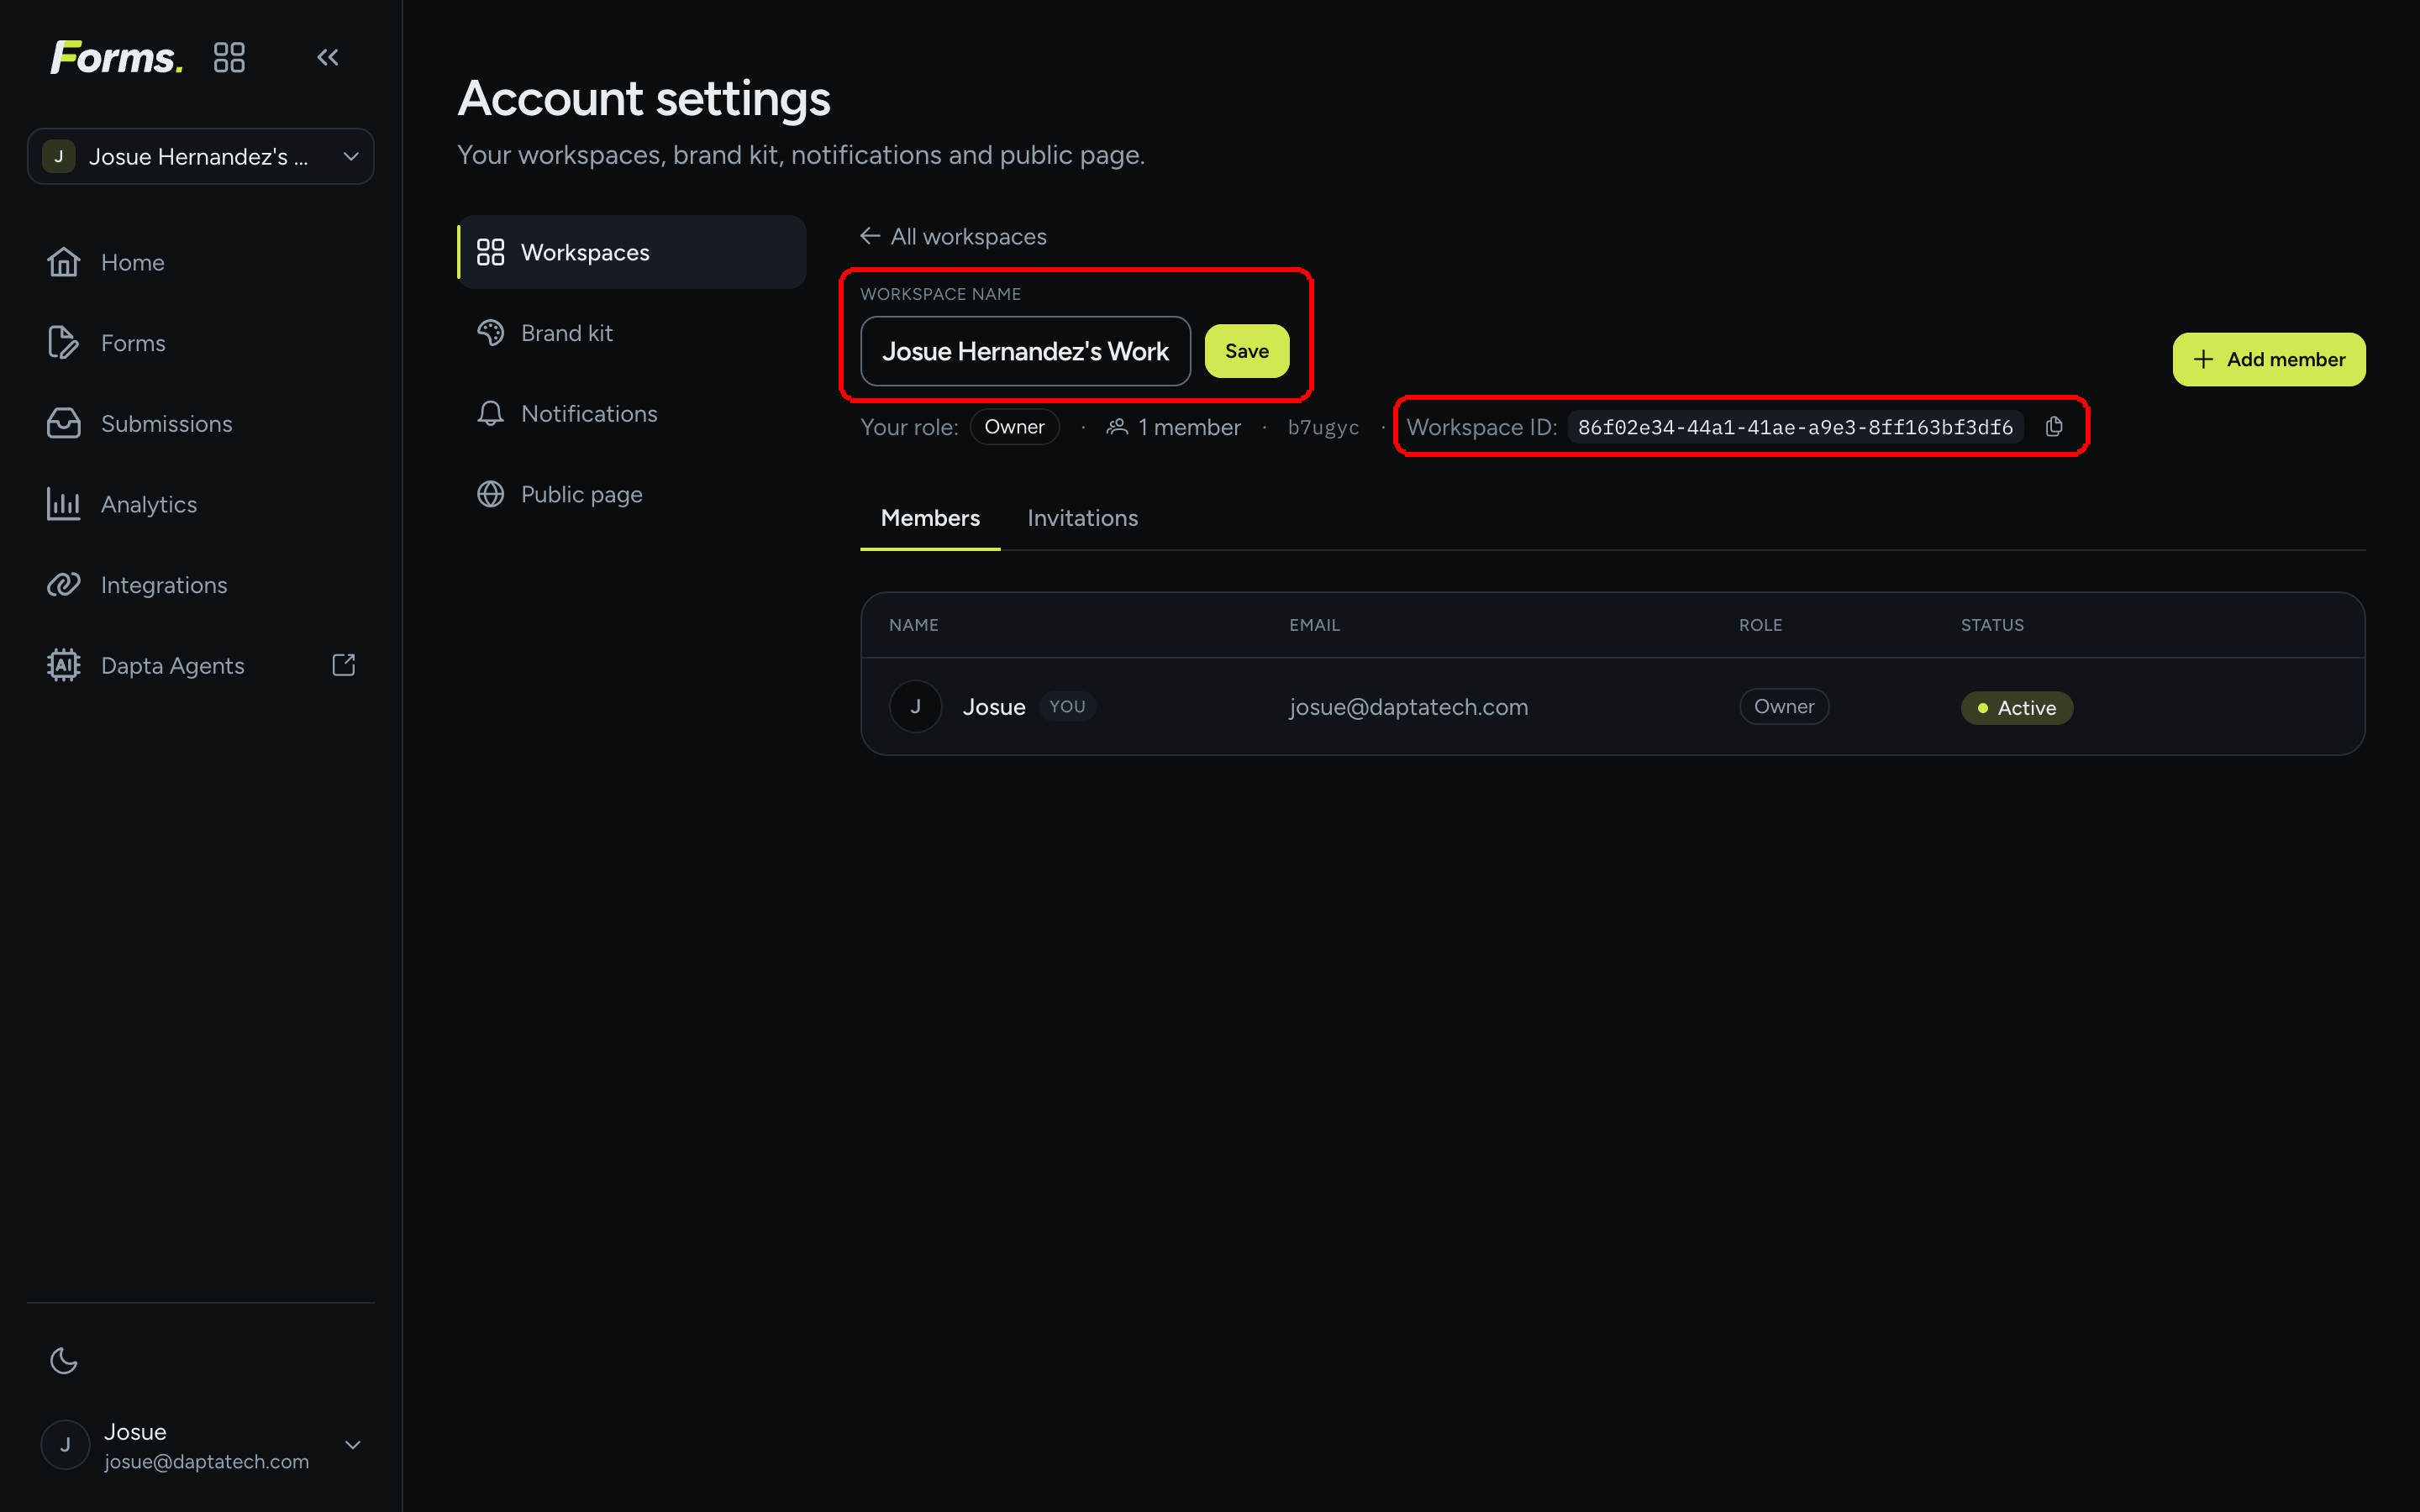2420x1512 pixels.
Task: Click the Owner role badge next to Your role
Action: (x=1014, y=427)
